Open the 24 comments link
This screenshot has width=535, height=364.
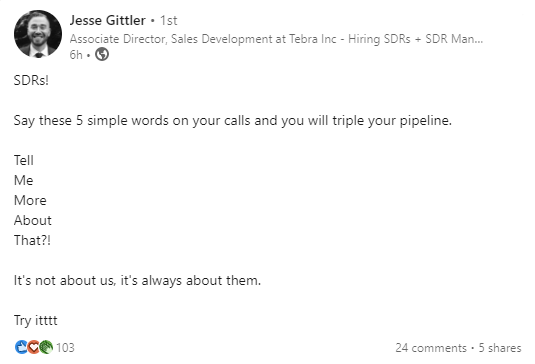pyautogui.click(x=431, y=348)
